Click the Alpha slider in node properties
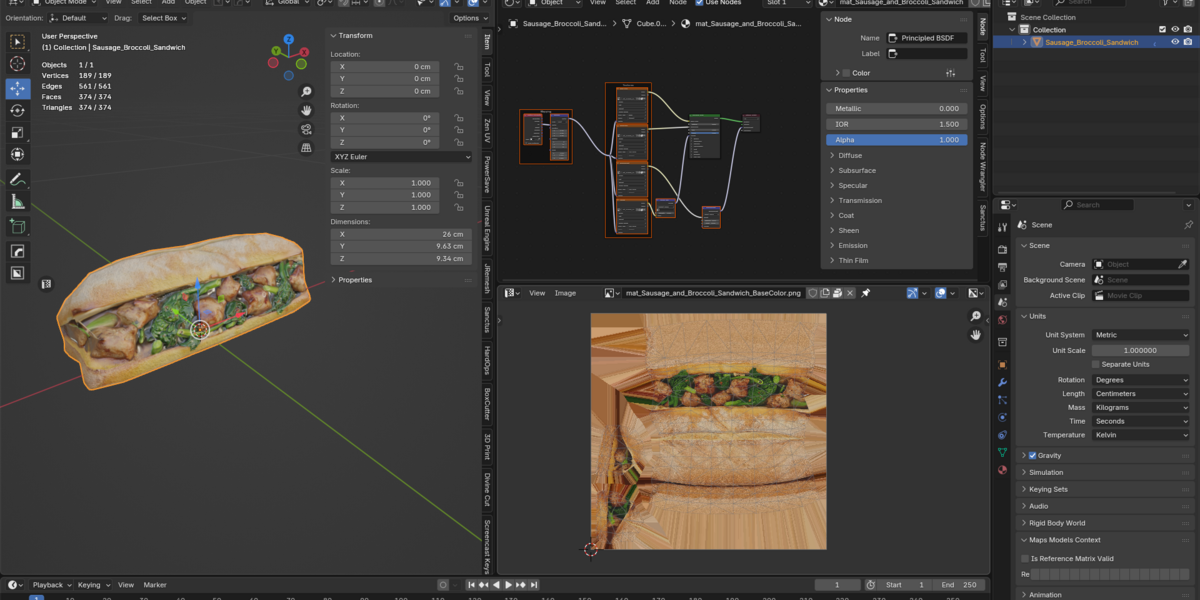 [x=897, y=140]
